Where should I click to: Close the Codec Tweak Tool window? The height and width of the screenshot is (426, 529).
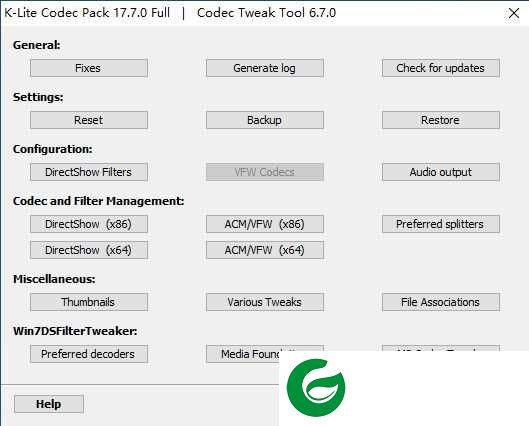tap(513, 13)
